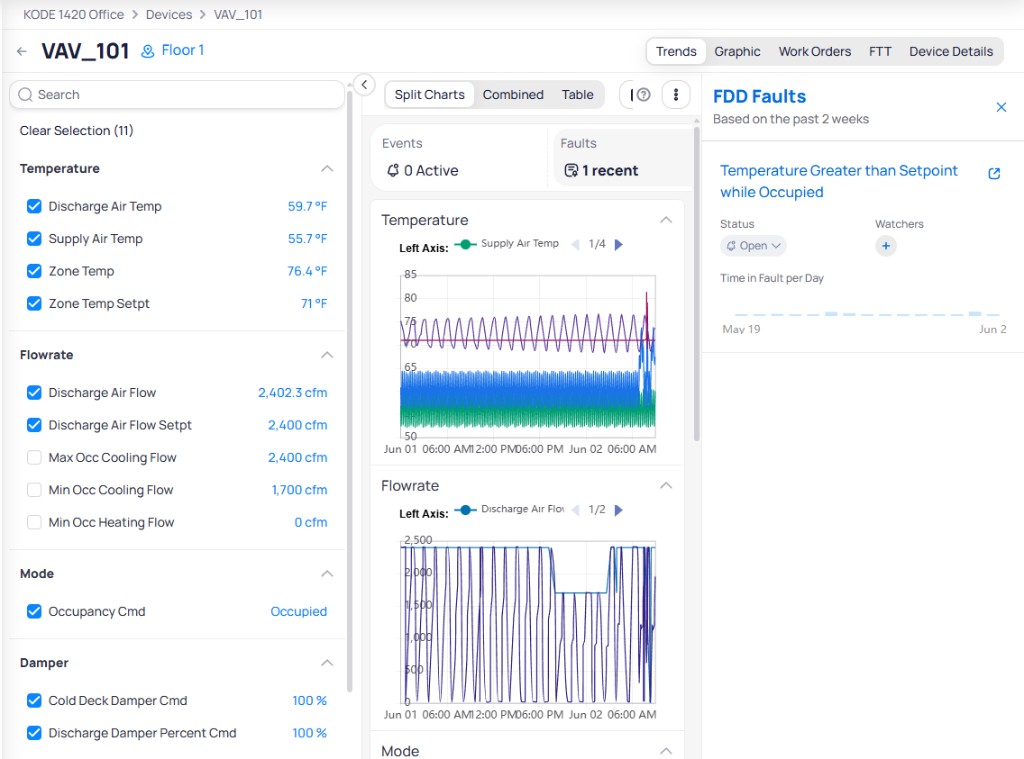Switch to the Graphic tab

737,52
